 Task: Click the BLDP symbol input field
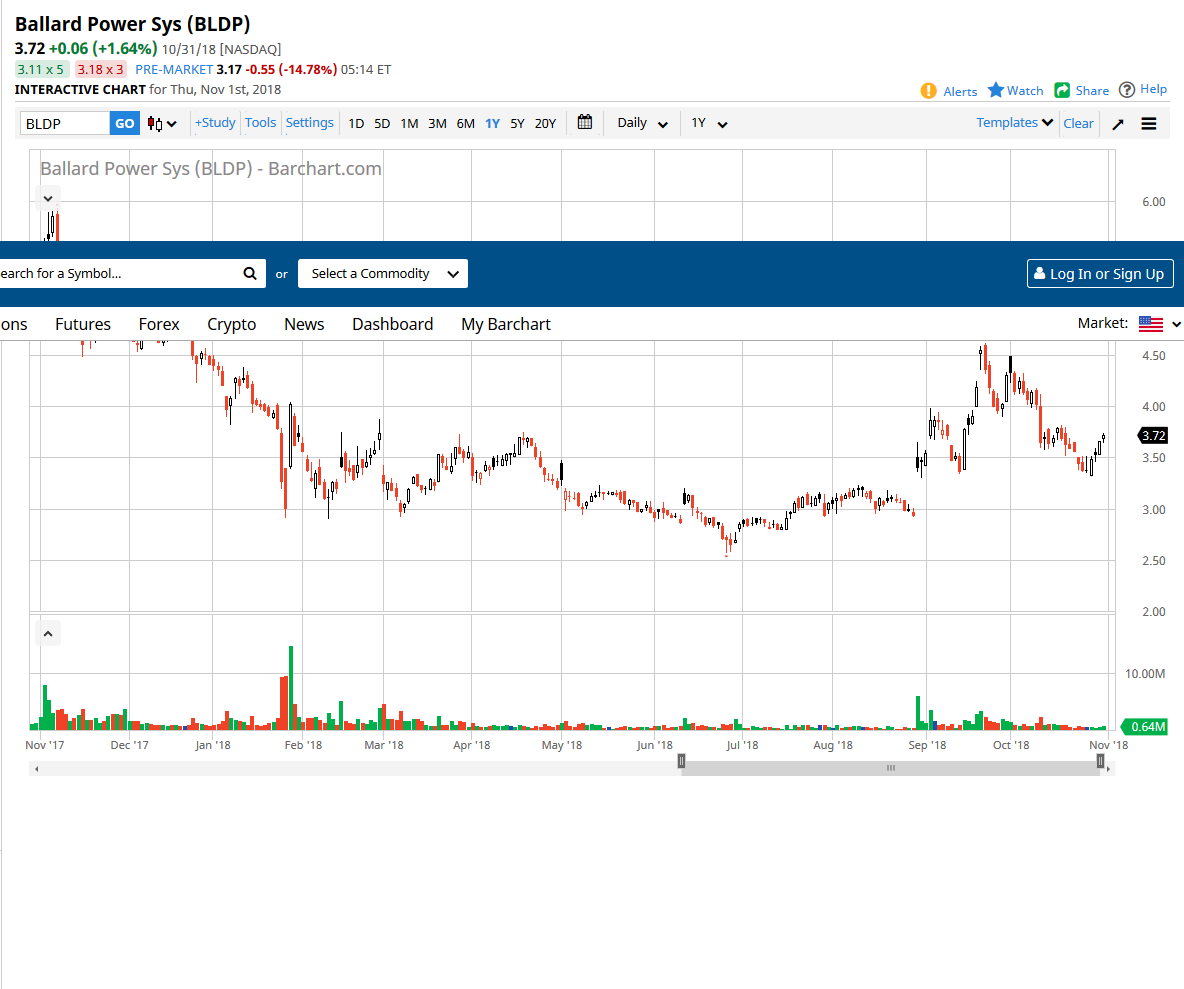click(x=65, y=124)
